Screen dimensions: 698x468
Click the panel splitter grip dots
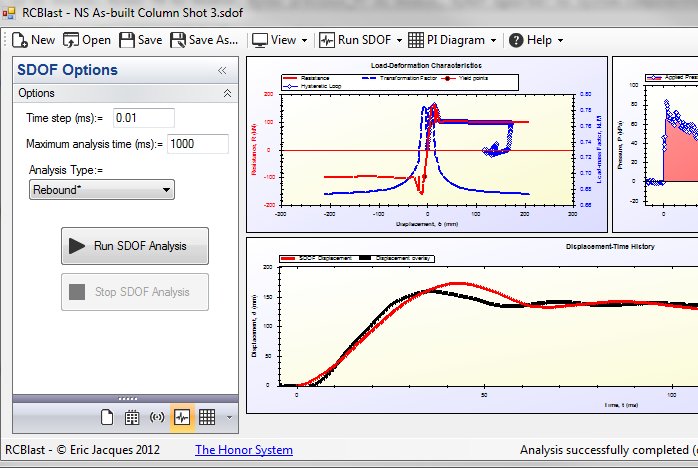click(x=127, y=399)
